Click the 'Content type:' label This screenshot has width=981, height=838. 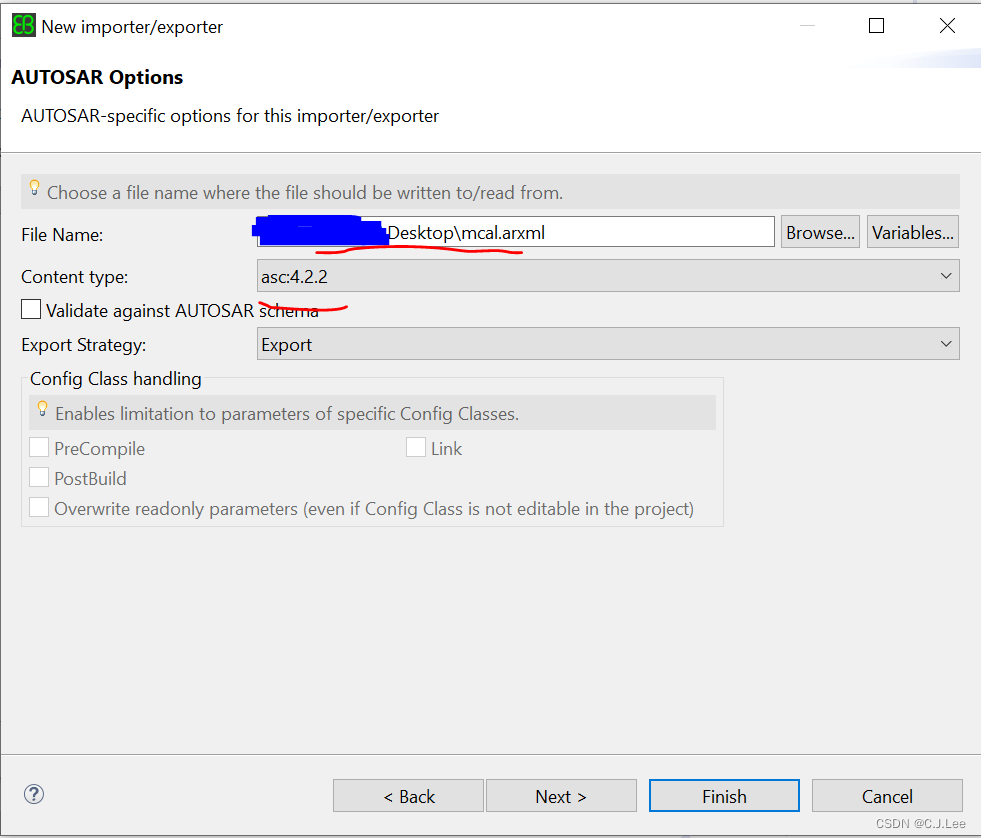(74, 277)
